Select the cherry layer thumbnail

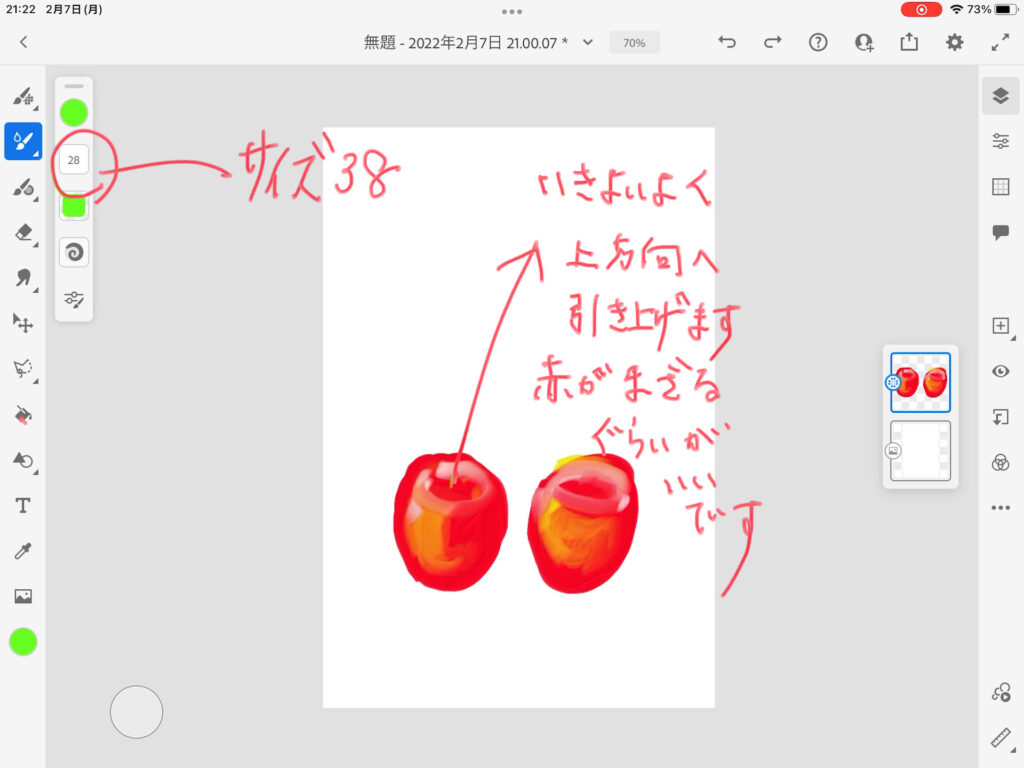[x=920, y=382]
